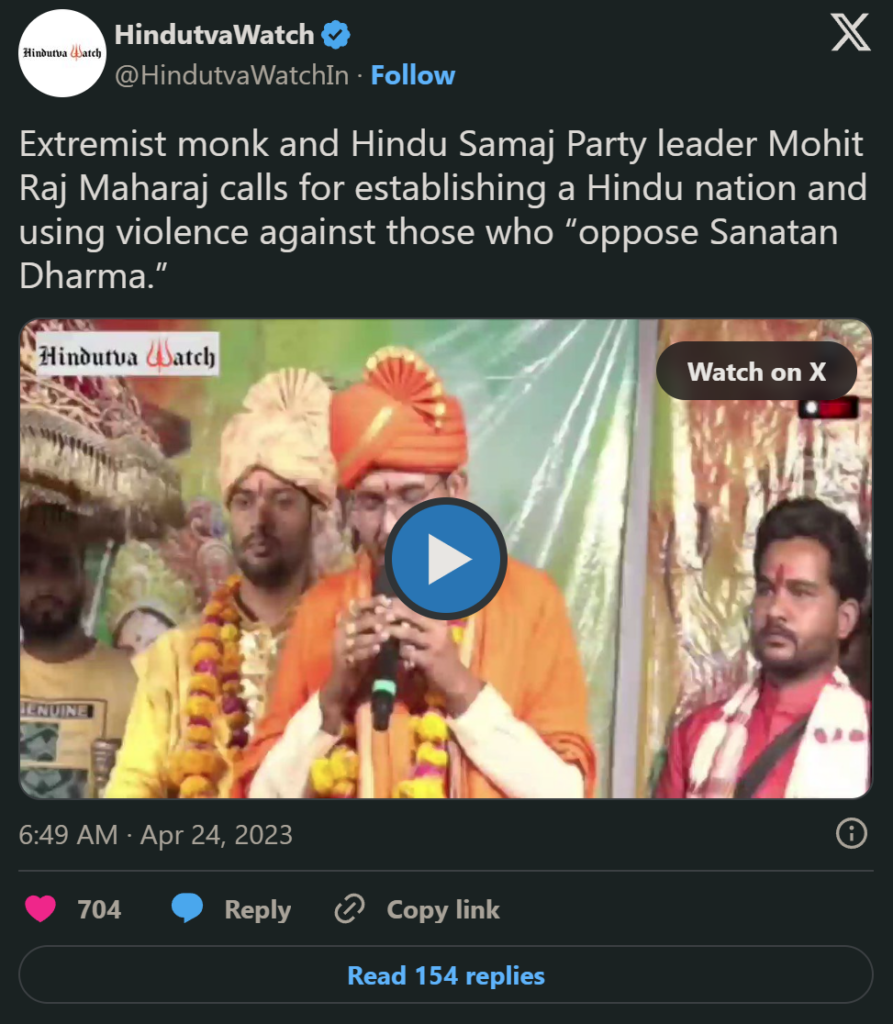Click the Watch on X button

pos(756,371)
